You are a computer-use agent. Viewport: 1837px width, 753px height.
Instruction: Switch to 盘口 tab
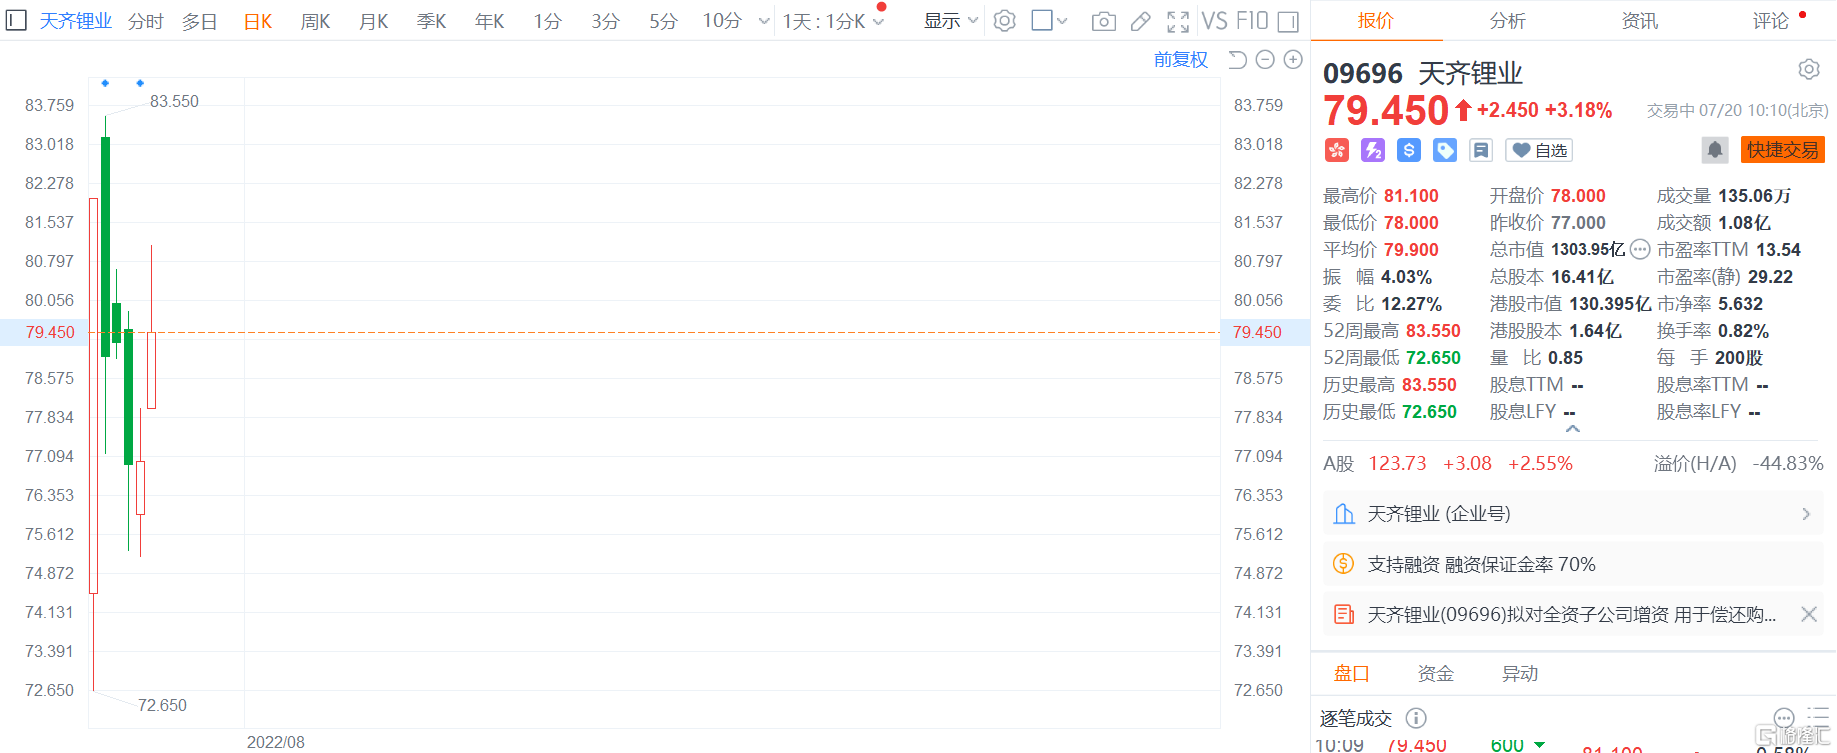[1351, 674]
